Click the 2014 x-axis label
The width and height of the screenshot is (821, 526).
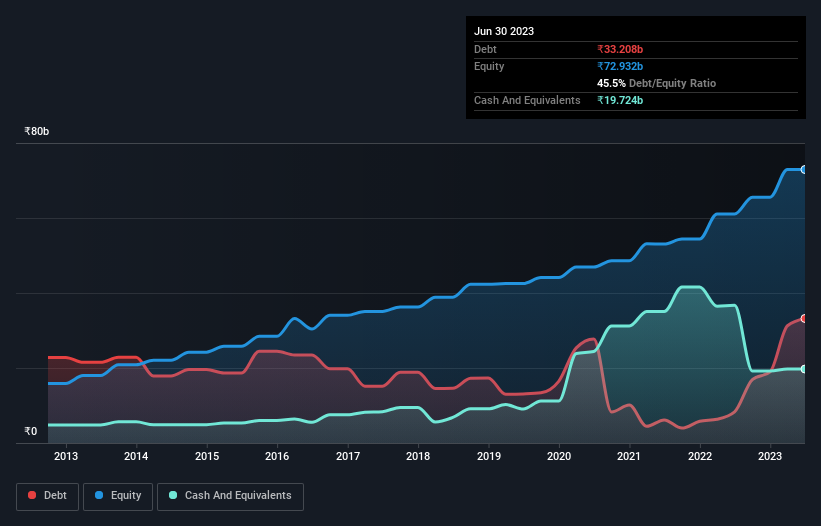coord(136,456)
